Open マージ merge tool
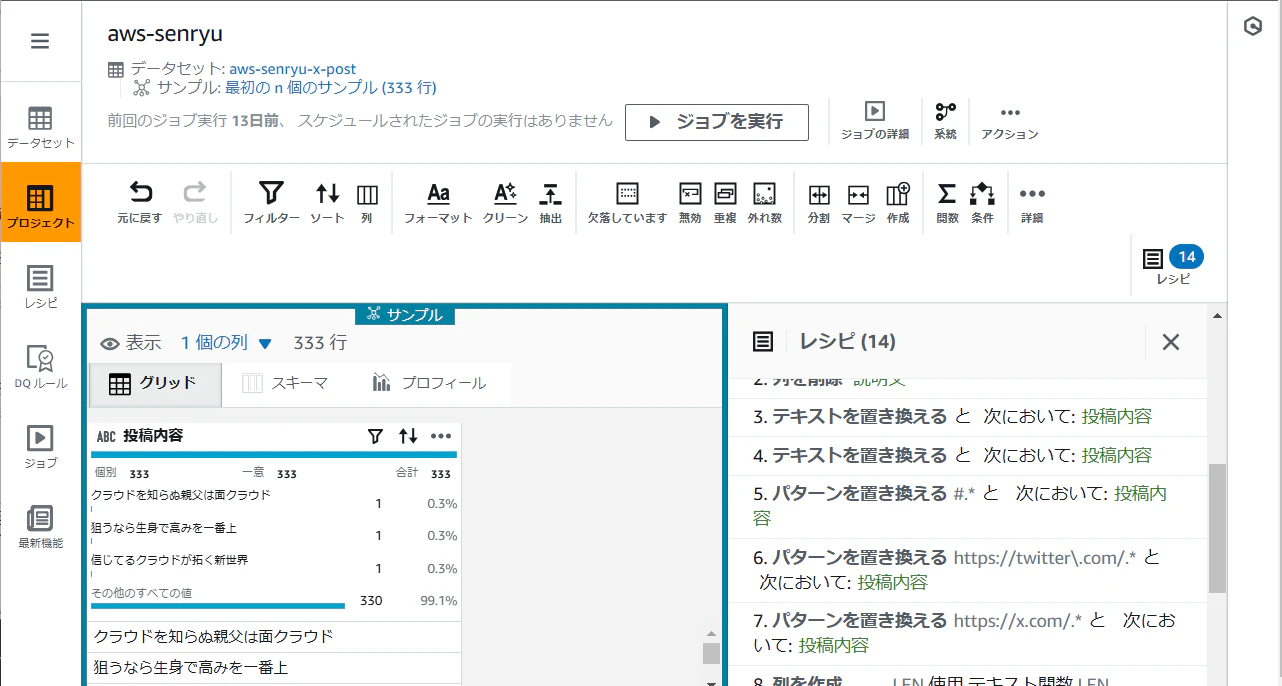1282x686 pixels. (858, 202)
